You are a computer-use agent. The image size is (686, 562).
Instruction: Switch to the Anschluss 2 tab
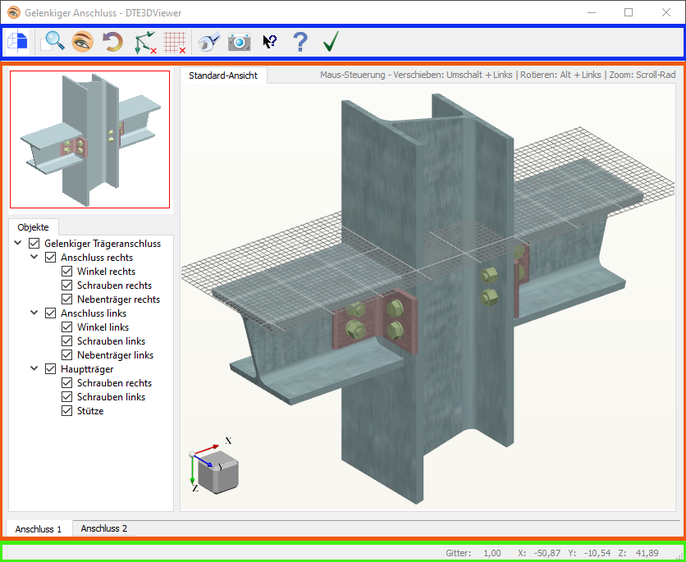[x=104, y=528]
